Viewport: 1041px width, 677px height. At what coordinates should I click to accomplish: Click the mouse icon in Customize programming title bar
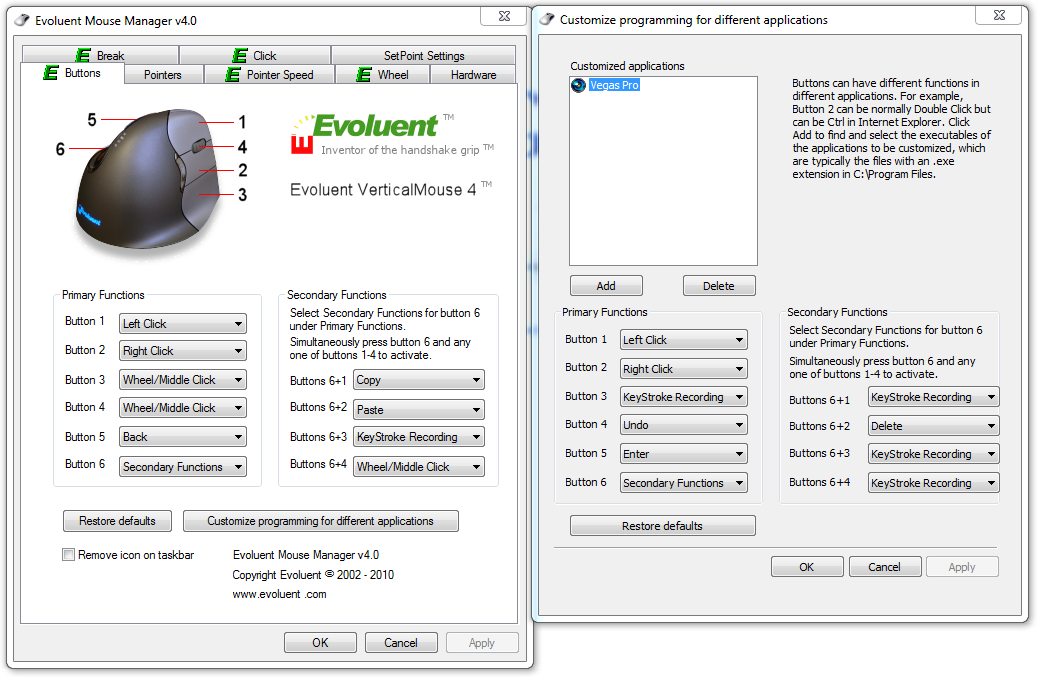(x=547, y=20)
